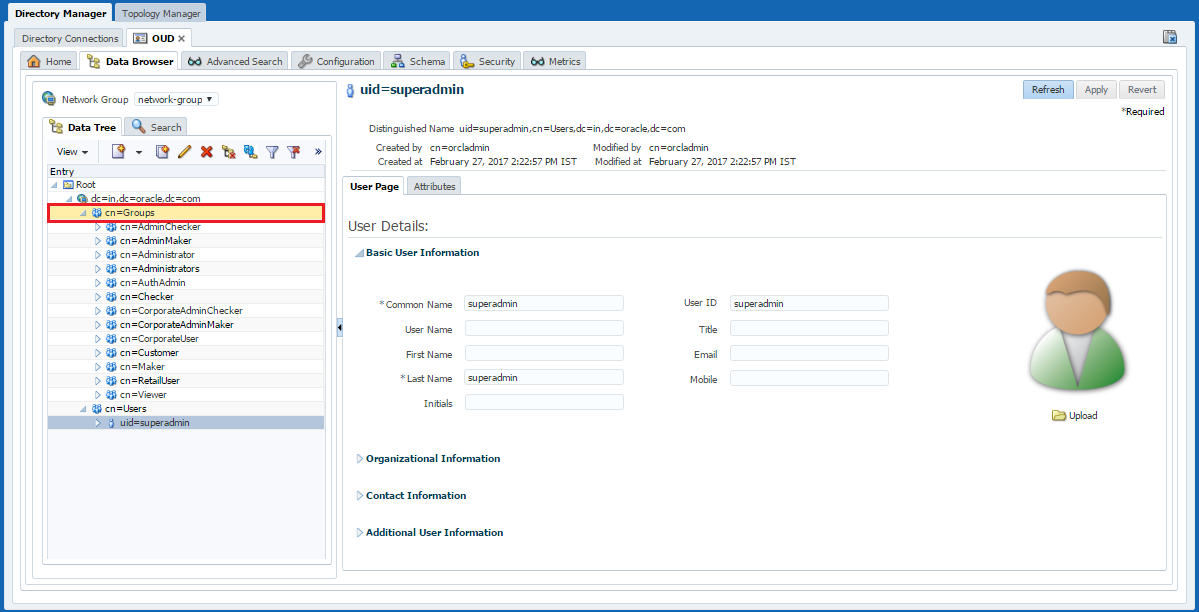
Task: Collapse the left pane using splitter arrow
Action: point(340,327)
